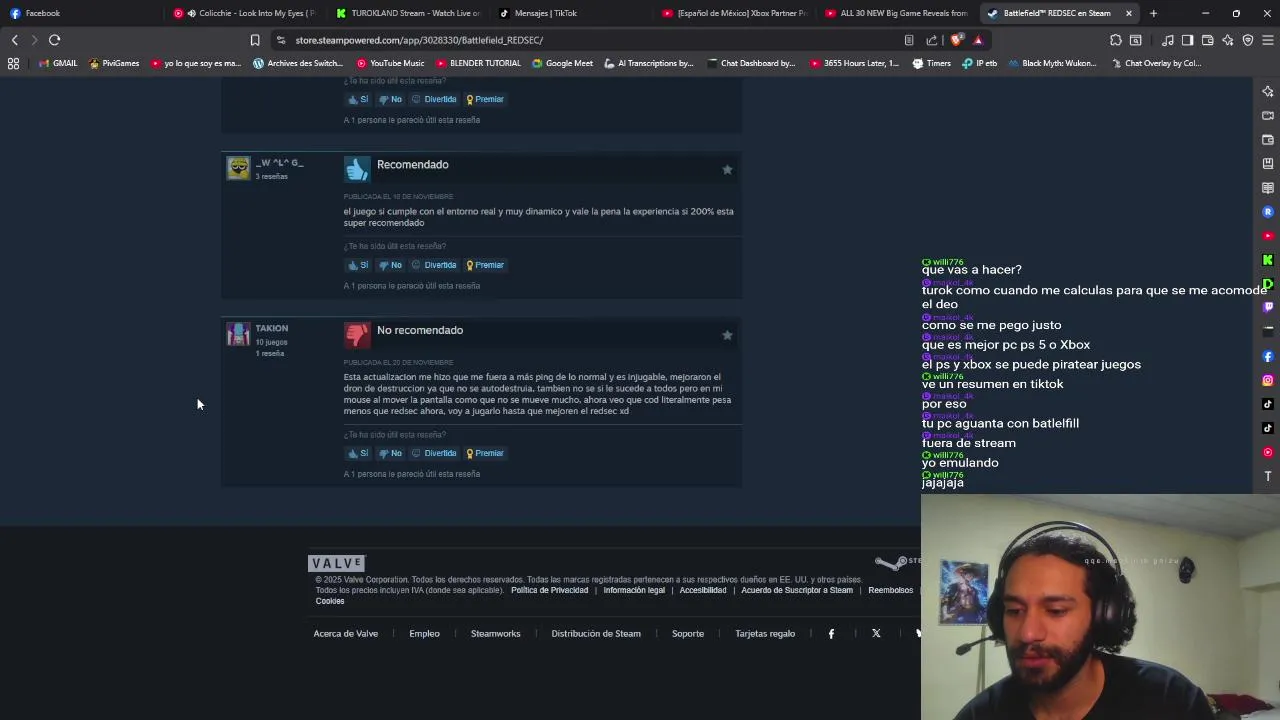Premiar the W^L^G review
The width and height of the screenshot is (1280, 720).
click(x=485, y=265)
